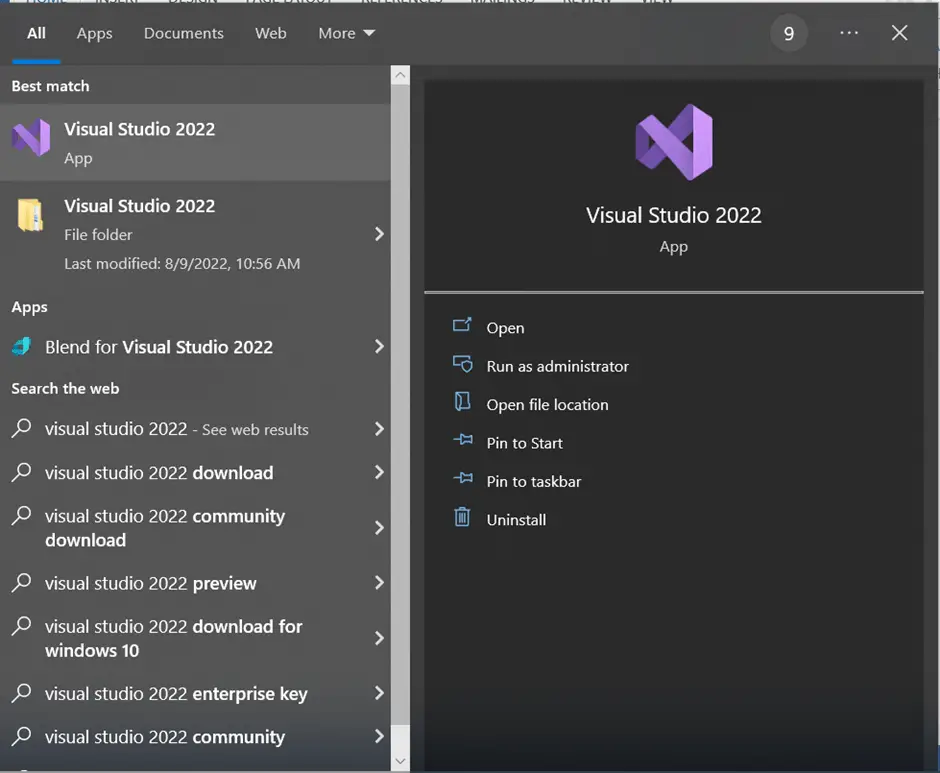Expand 'enterprise key' suggestion chevron
The image size is (940, 773).
[x=379, y=693]
